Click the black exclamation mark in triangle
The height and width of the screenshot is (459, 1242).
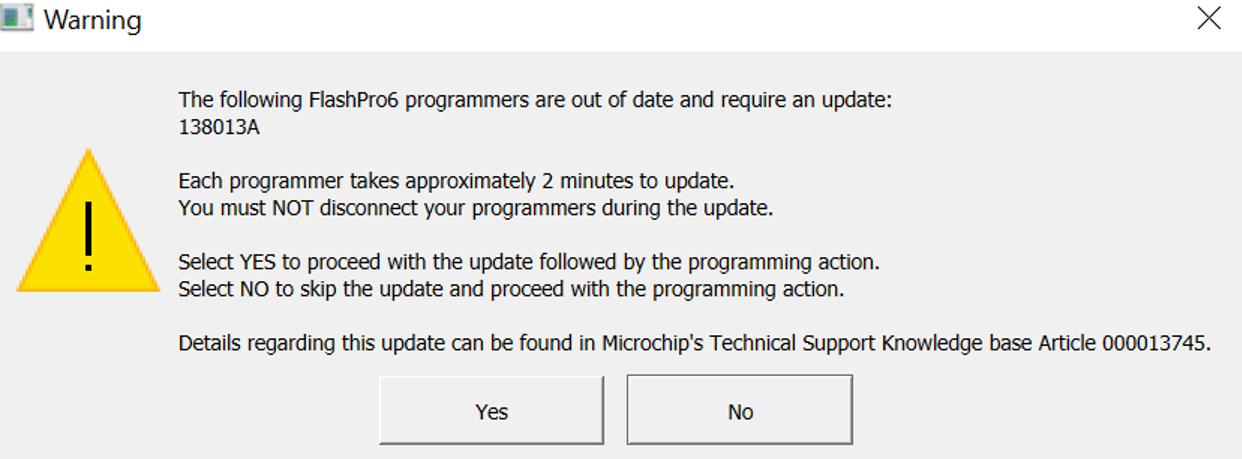click(89, 236)
